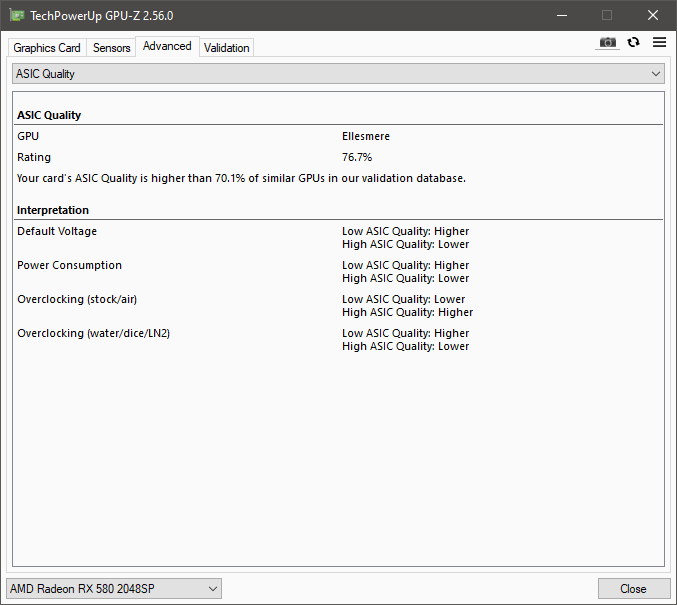Open the hamburger menu icon
The width and height of the screenshot is (677, 605).
point(659,42)
